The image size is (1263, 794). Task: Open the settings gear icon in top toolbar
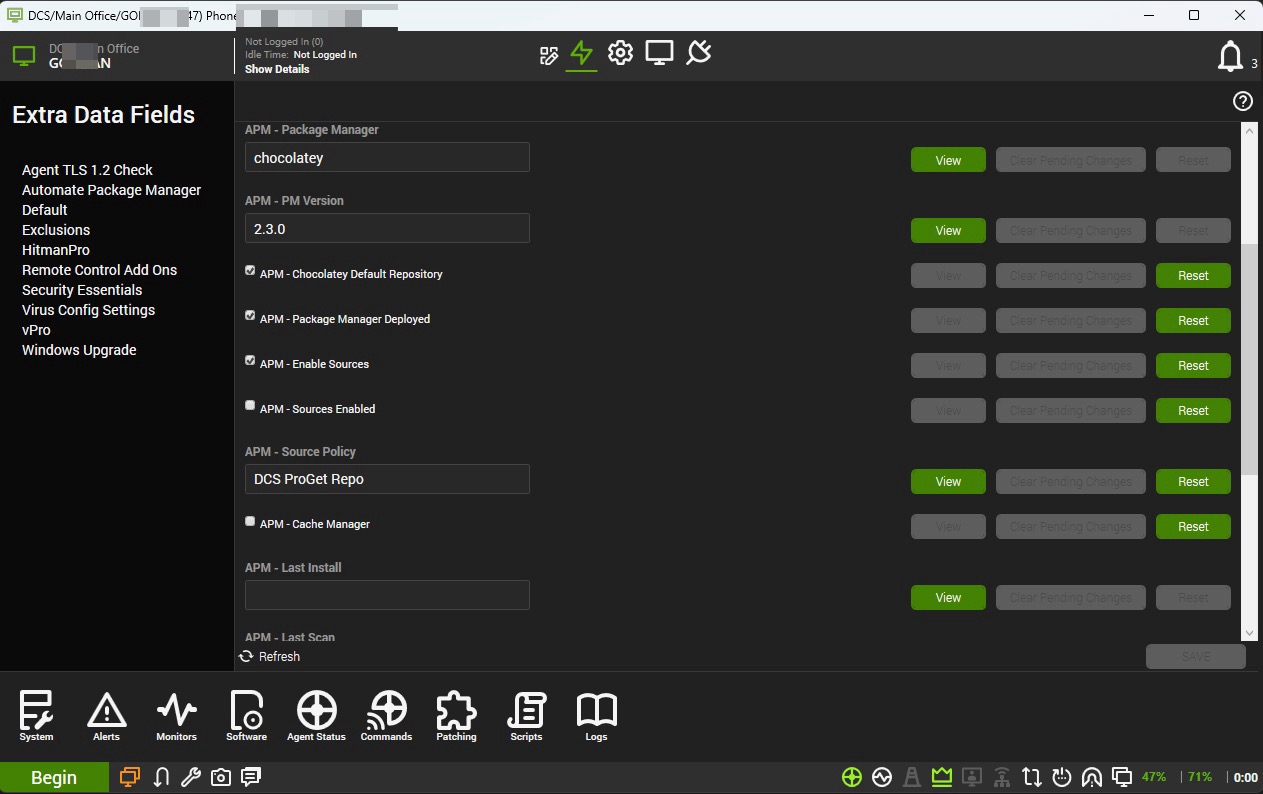620,53
